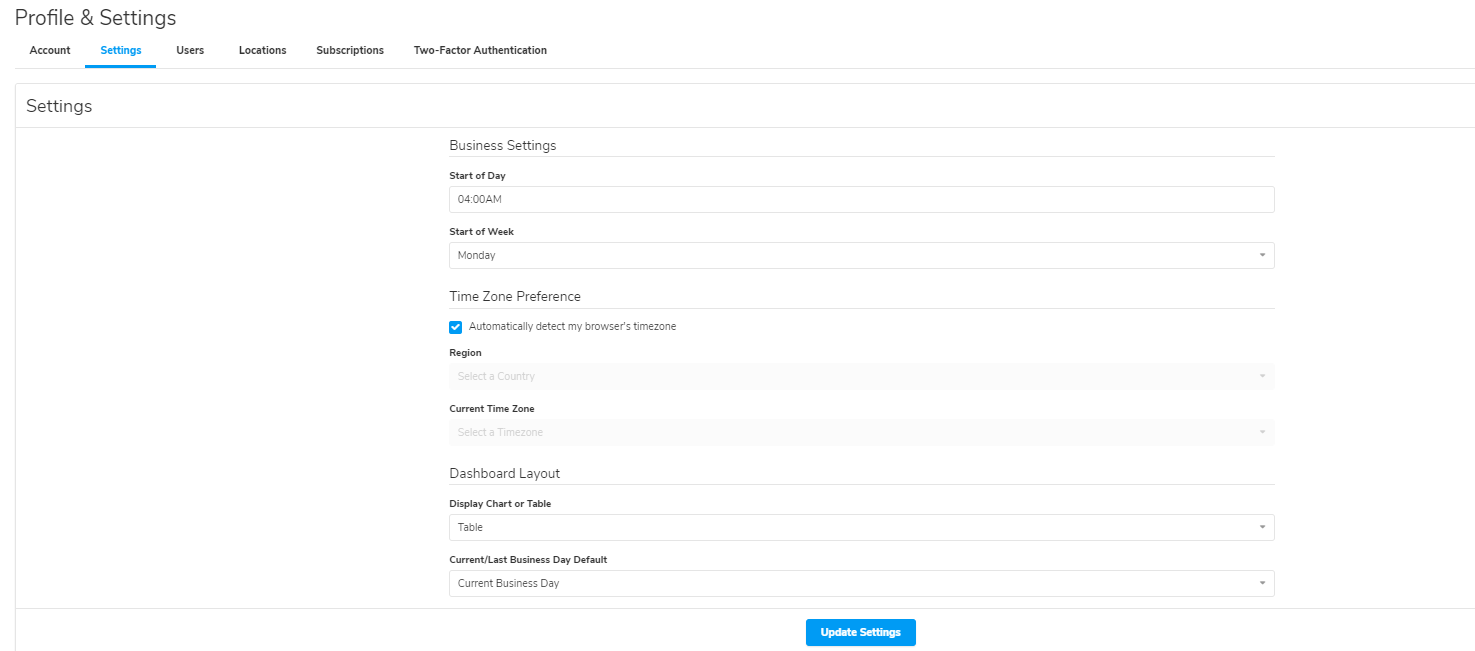Click the Start of Day time field
1475x651 pixels.
861,199
